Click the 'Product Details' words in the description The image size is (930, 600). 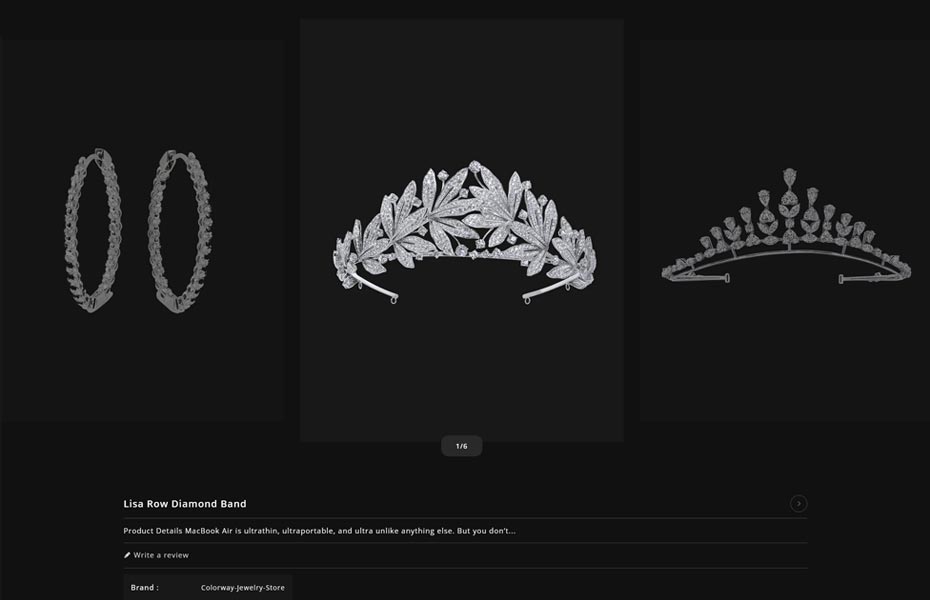[152, 531]
